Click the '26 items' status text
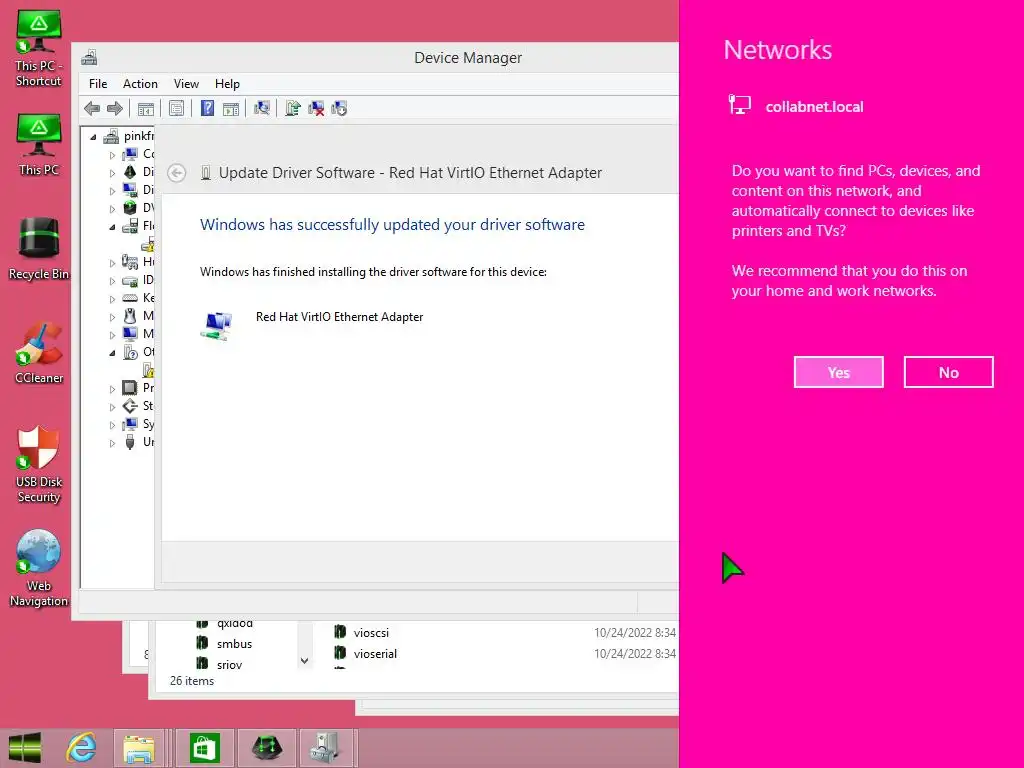The image size is (1024, 768). point(192,680)
